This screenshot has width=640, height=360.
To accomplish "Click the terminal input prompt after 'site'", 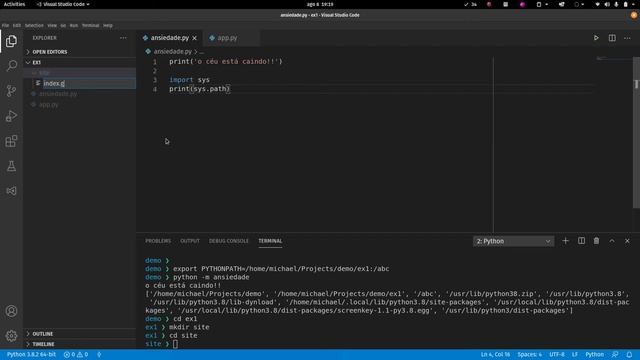I will (175, 344).
